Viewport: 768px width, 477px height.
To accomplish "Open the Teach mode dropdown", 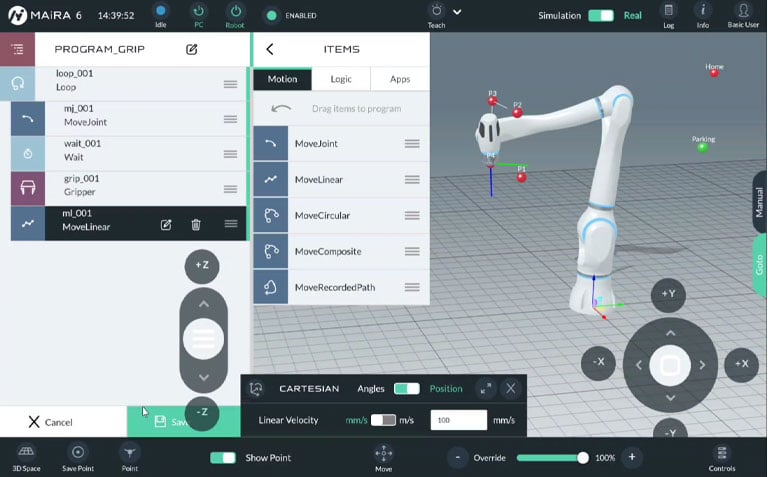I will point(457,12).
